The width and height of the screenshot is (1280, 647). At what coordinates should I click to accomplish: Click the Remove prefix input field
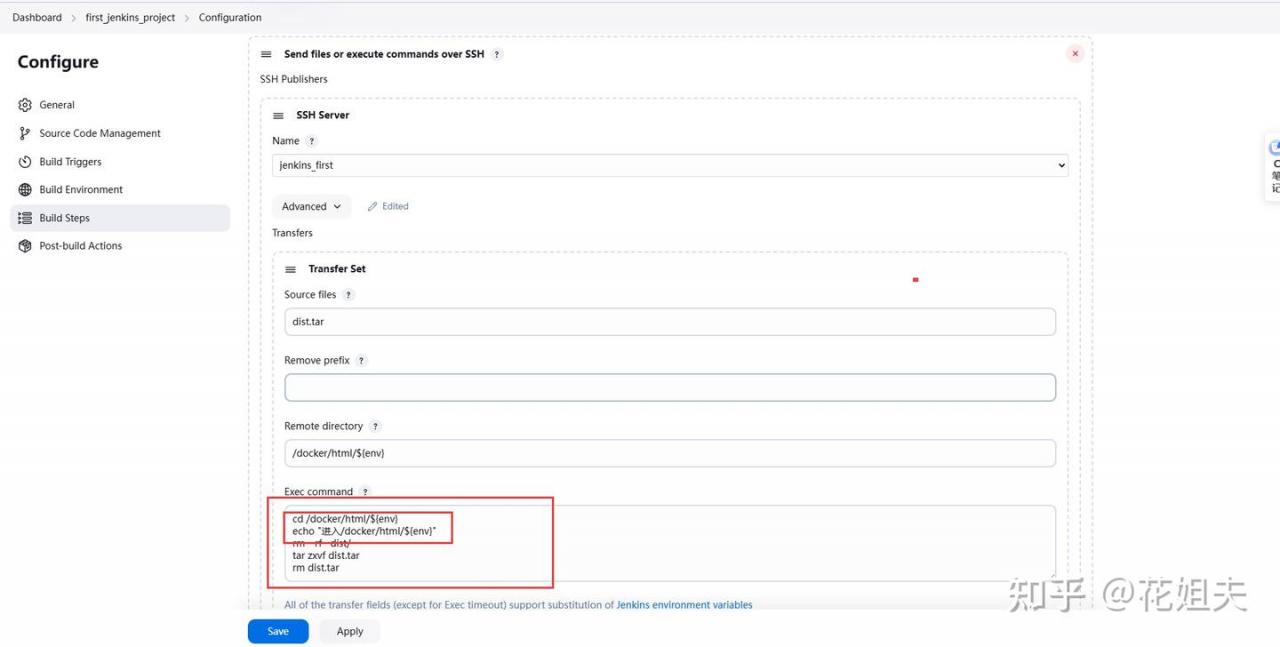[670, 388]
